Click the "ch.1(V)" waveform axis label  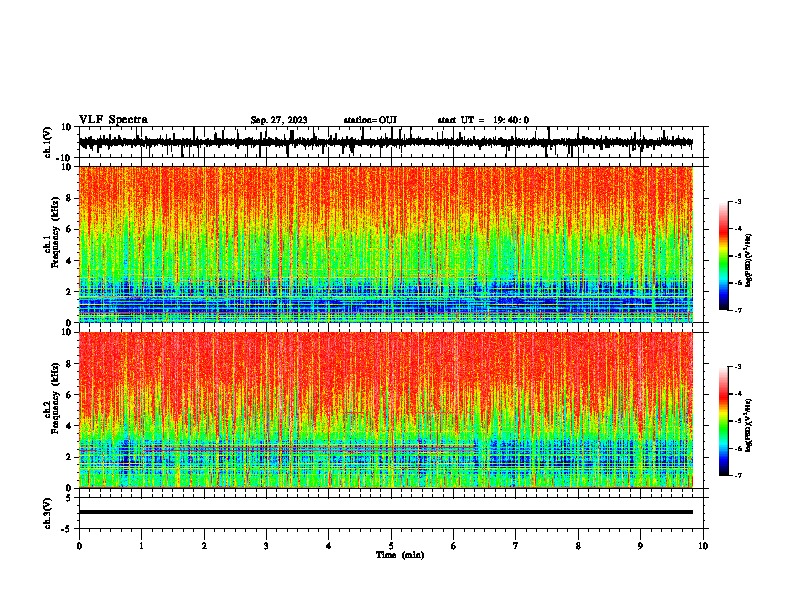[x=48, y=142]
